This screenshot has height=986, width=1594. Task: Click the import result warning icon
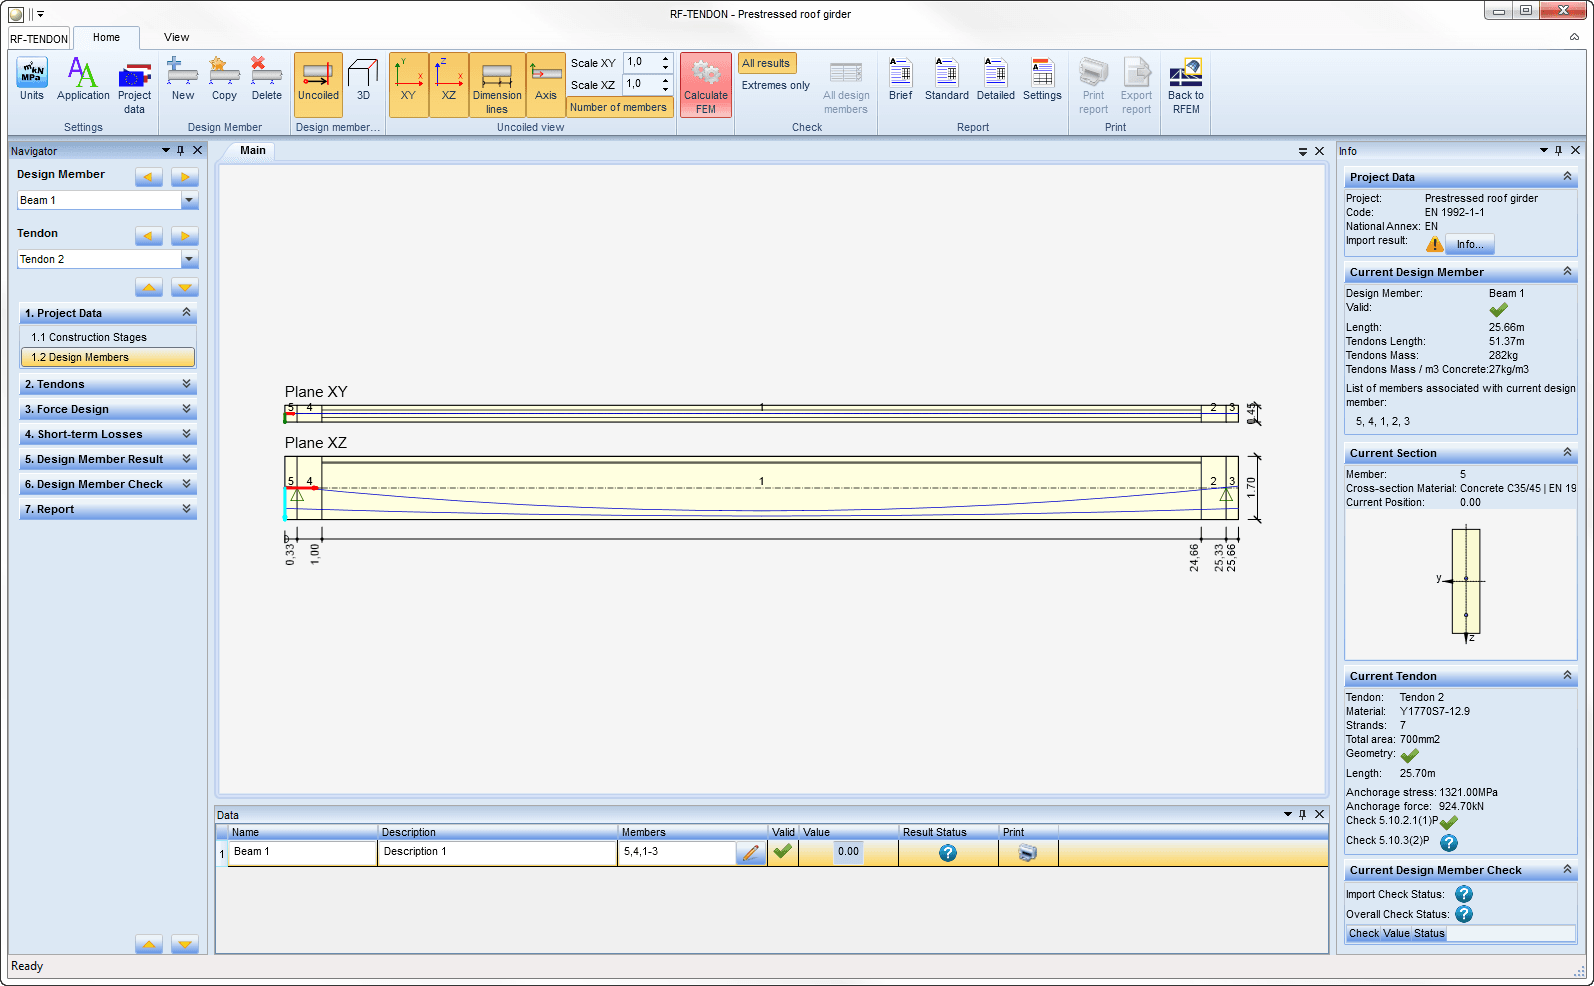(x=1435, y=244)
